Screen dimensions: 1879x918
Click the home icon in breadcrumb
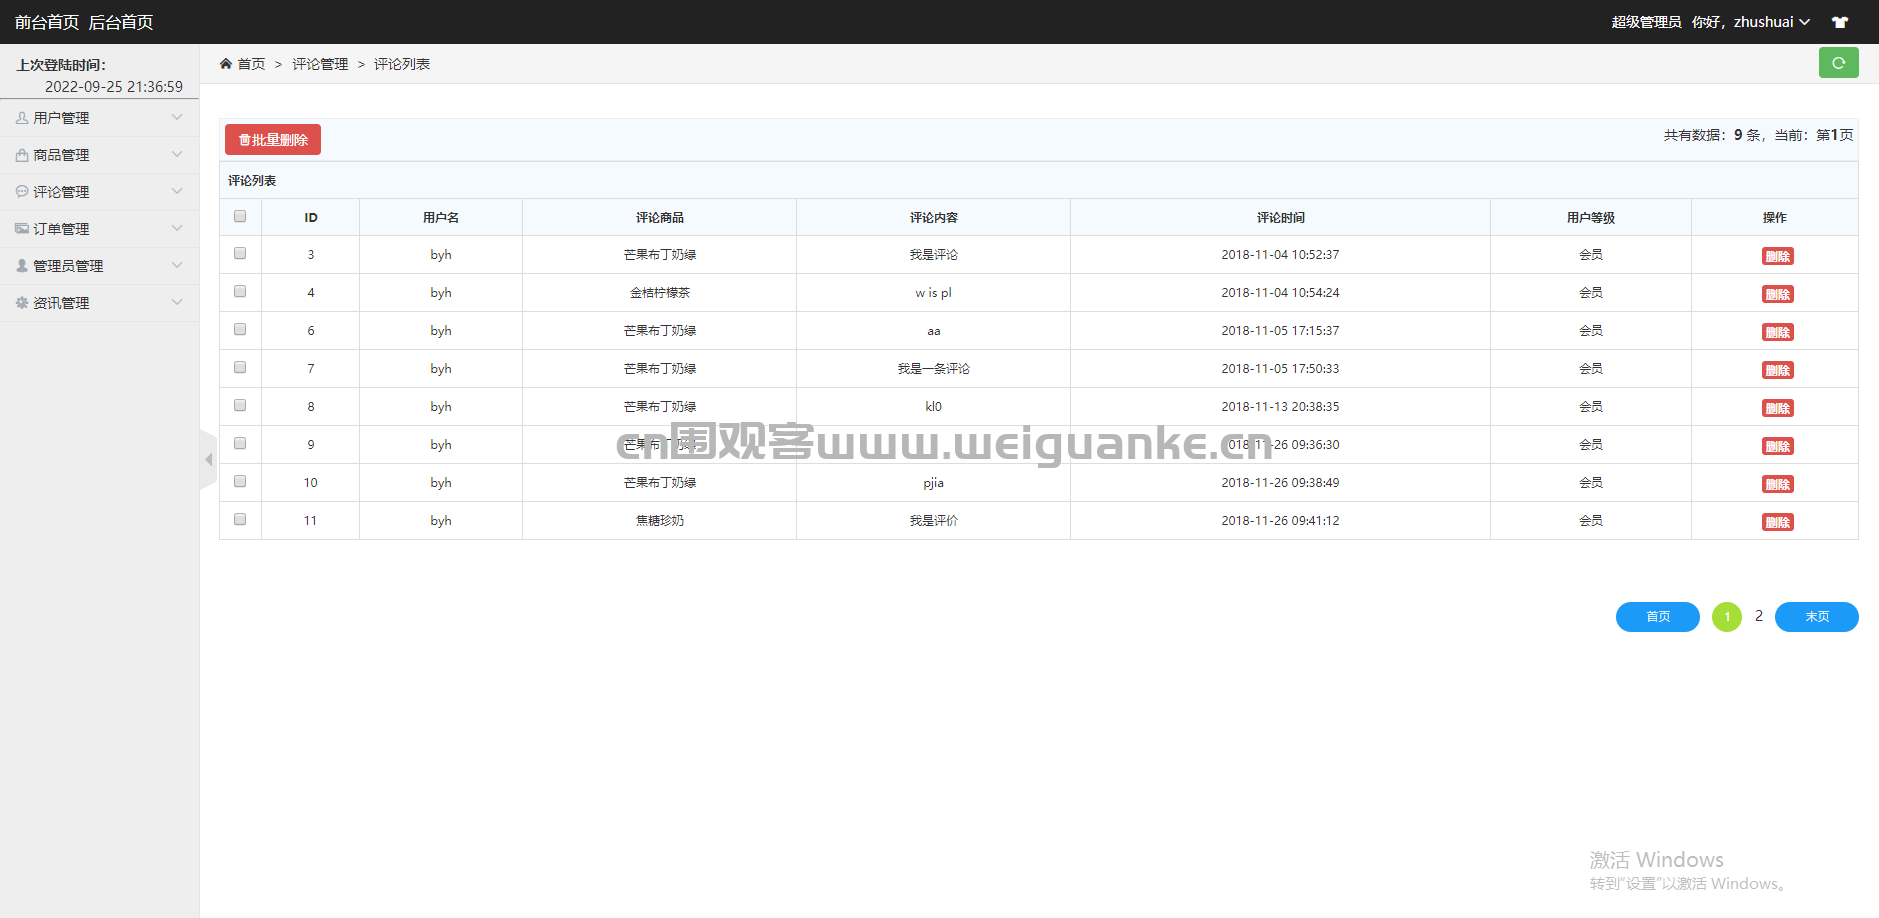(226, 64)
